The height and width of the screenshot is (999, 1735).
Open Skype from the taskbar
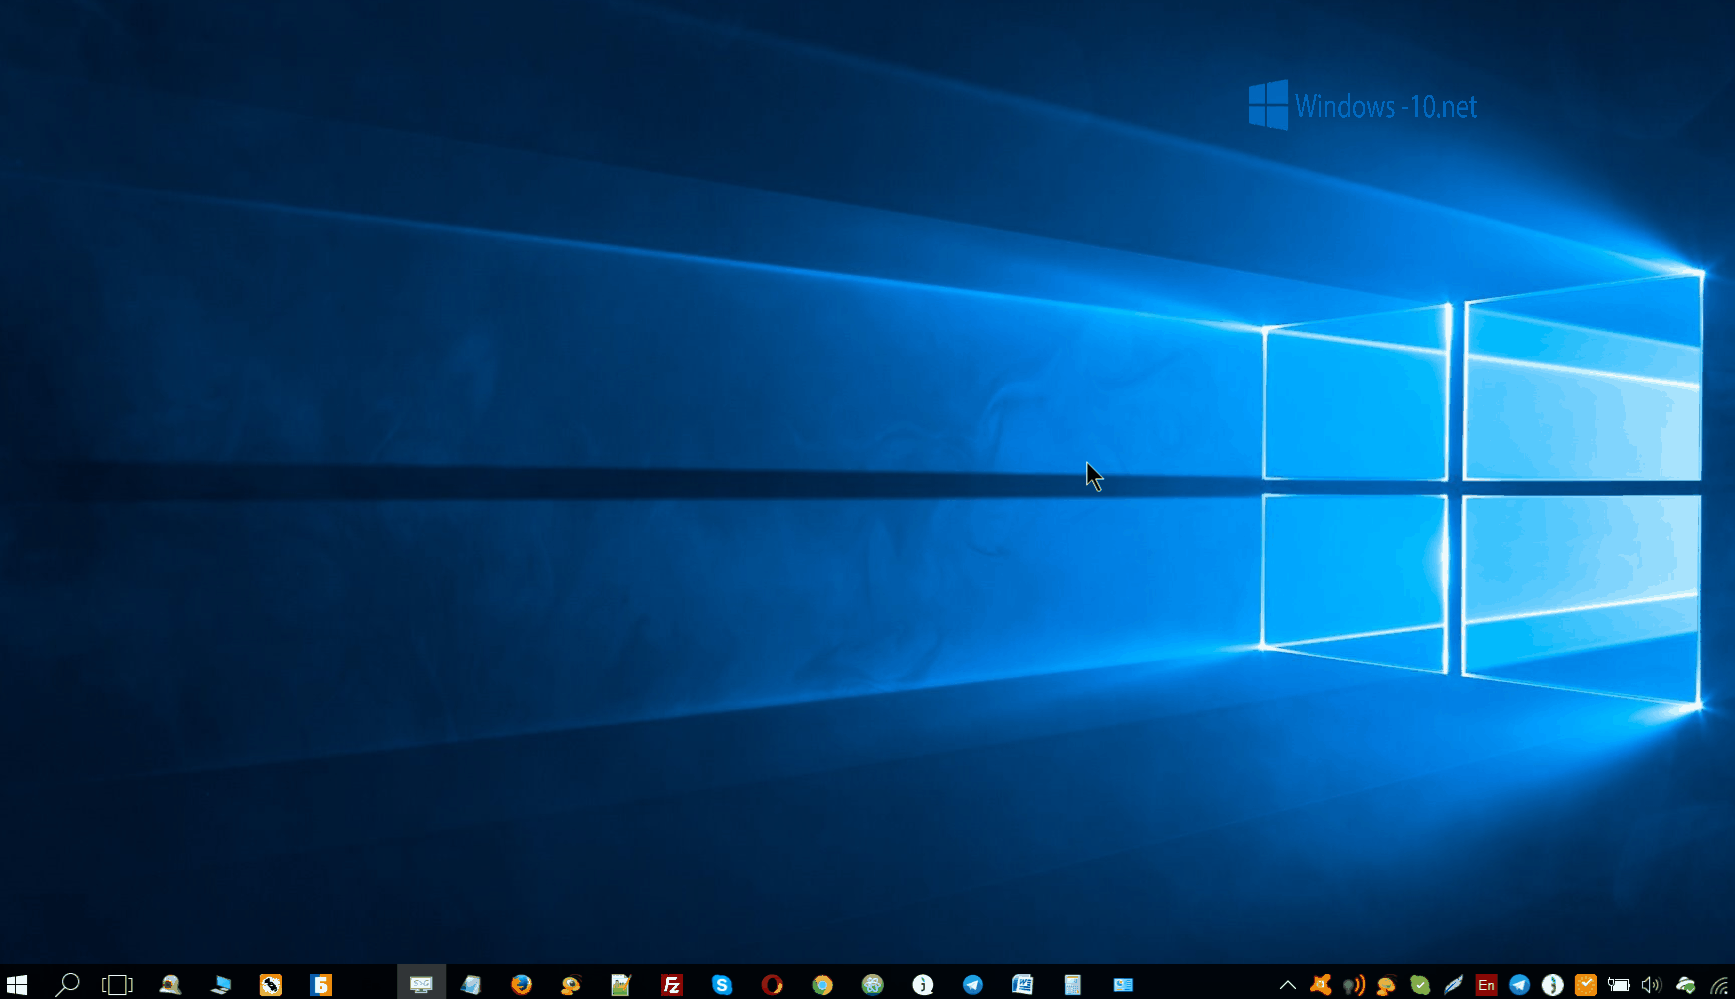722,985
